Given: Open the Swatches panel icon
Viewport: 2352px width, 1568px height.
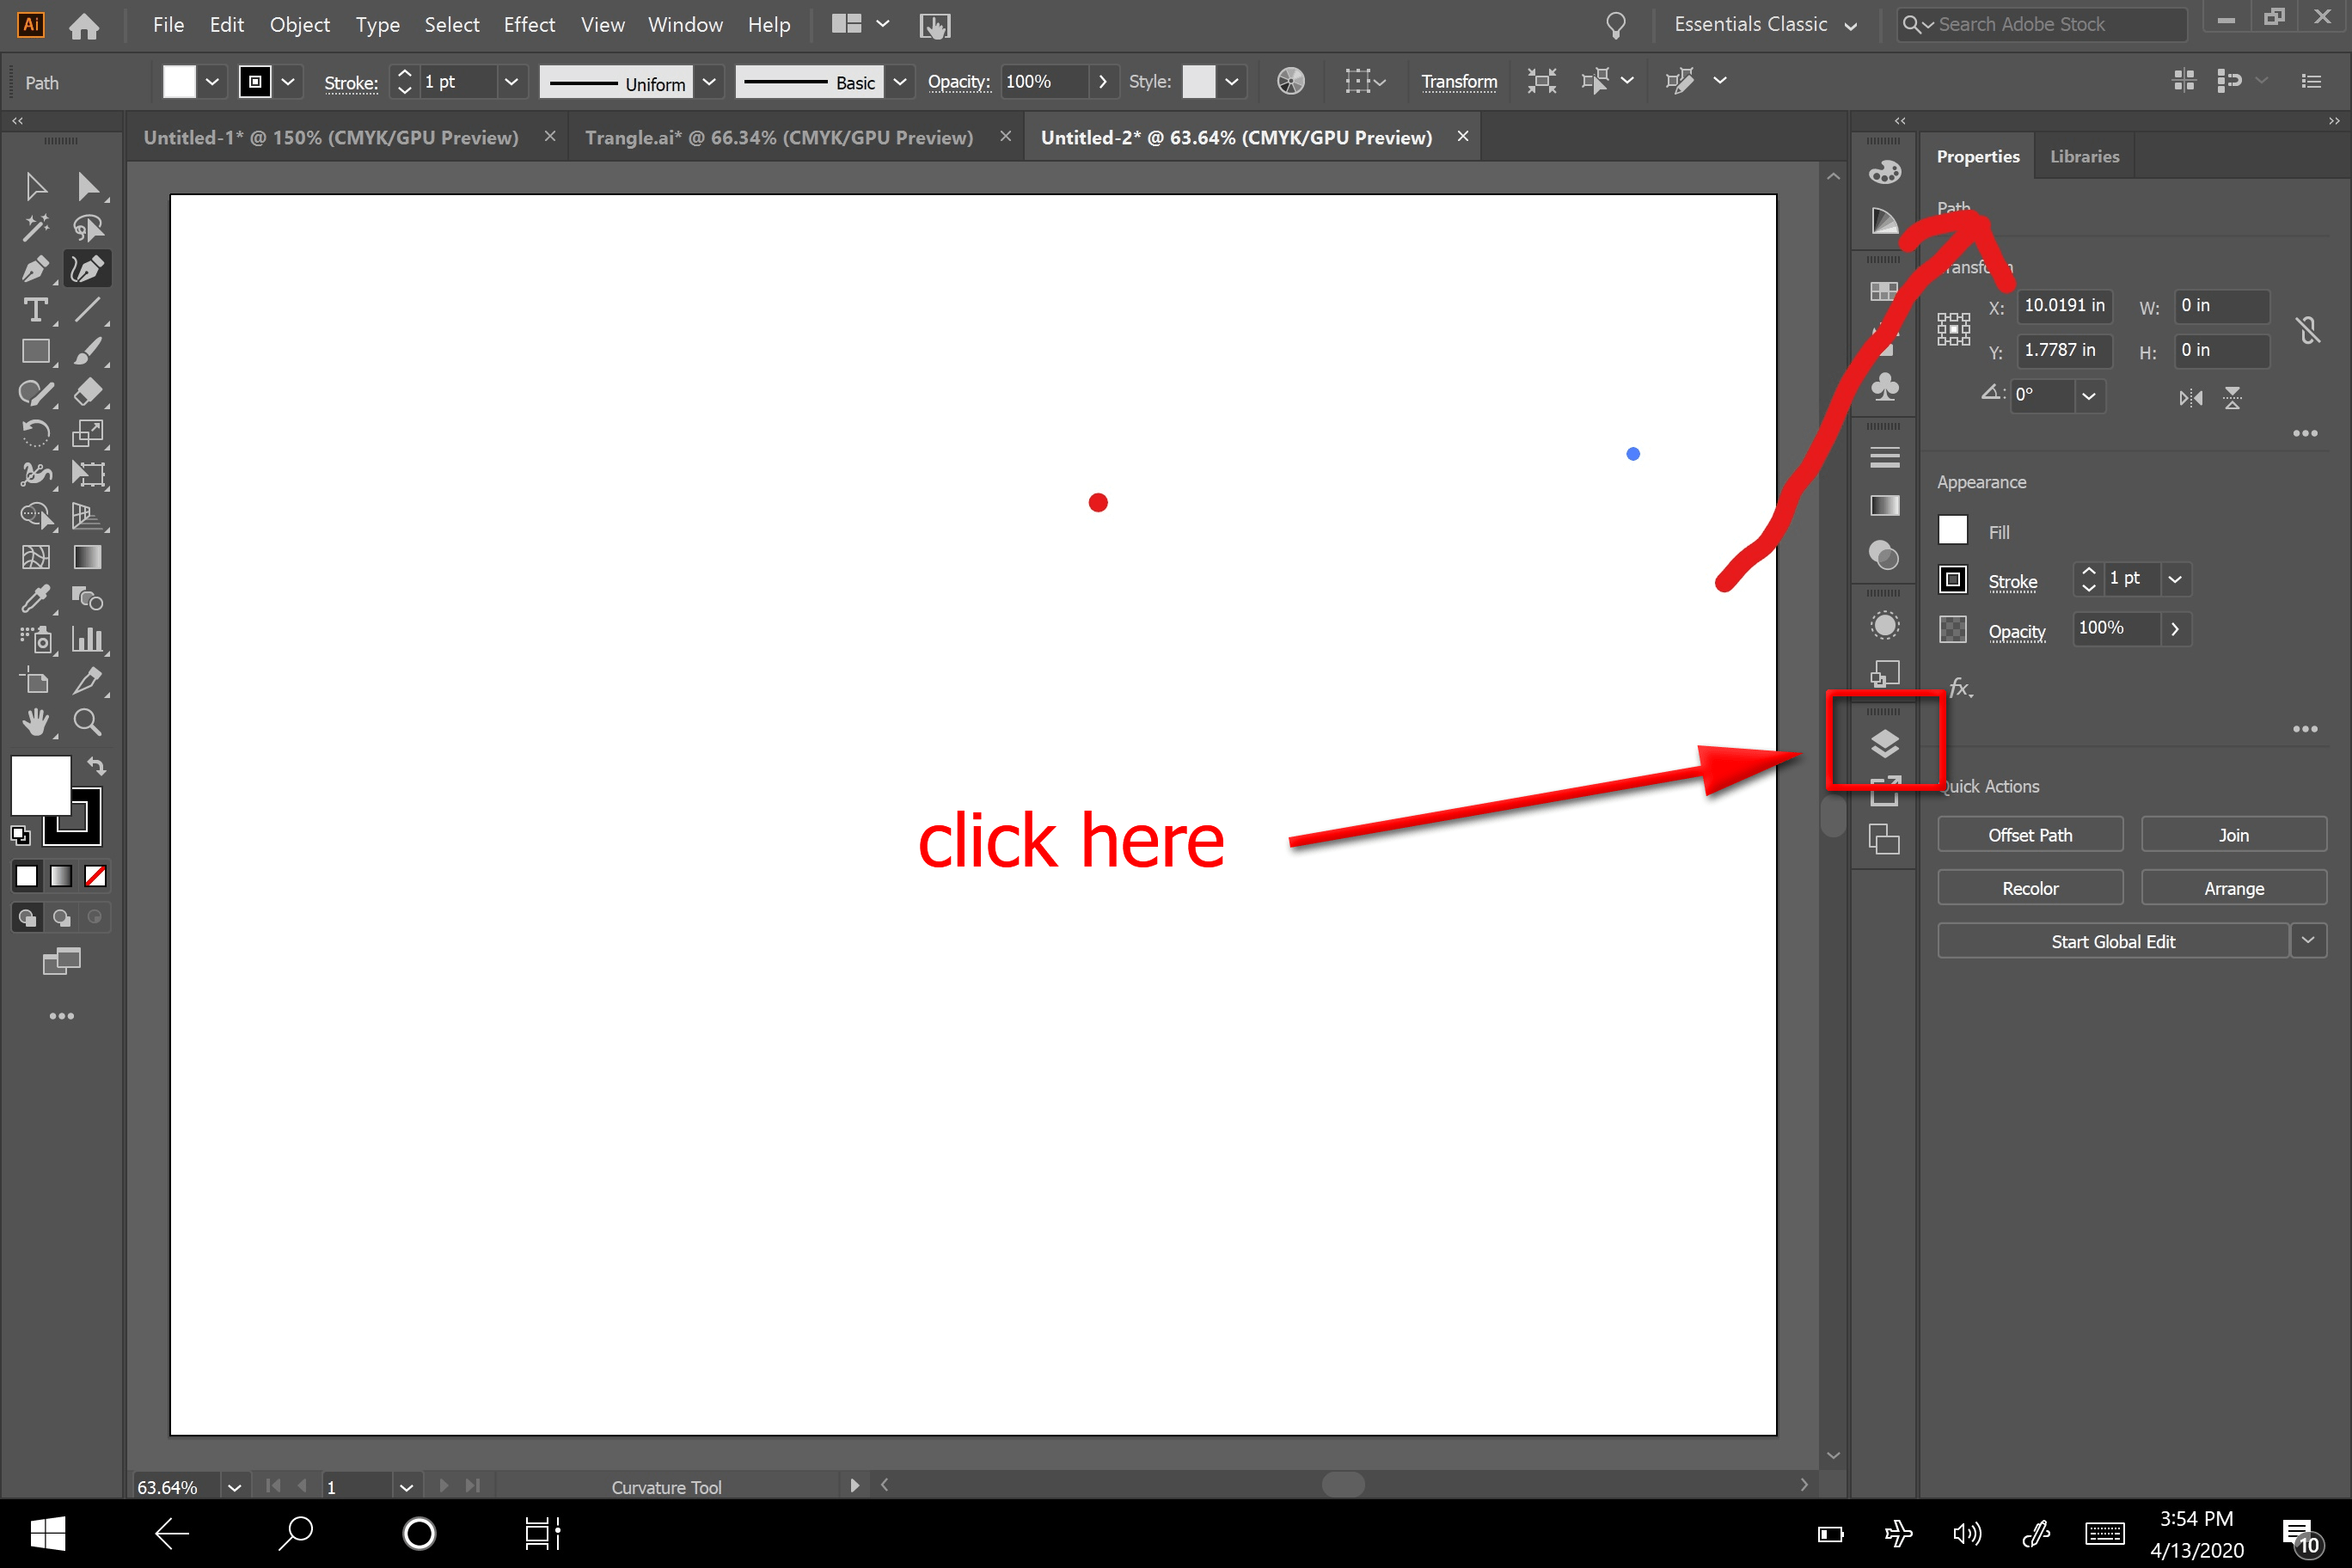Looking at the screenshot, I should click(x=1885, y=290).
